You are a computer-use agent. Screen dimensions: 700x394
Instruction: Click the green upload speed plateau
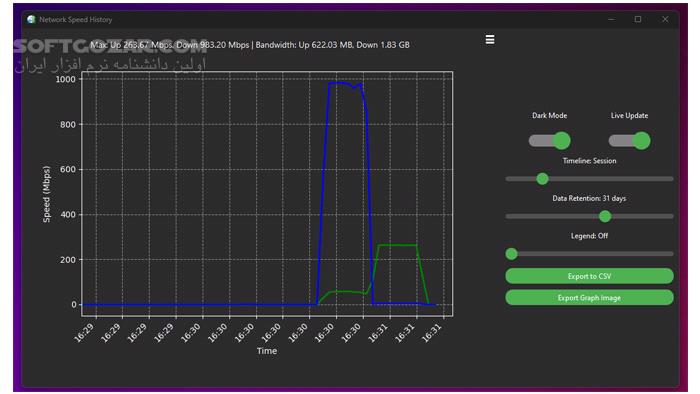coord(397,245)
